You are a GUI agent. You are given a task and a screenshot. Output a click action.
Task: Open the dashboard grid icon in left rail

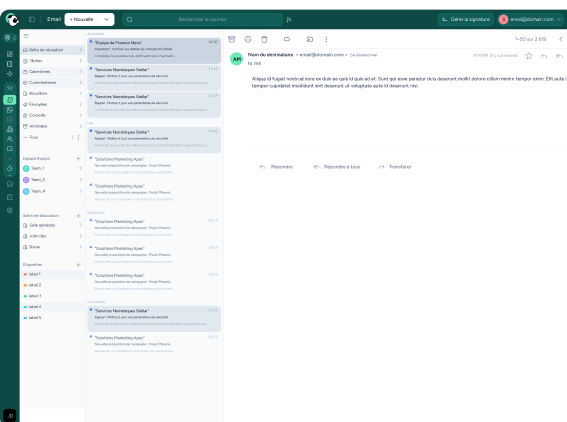[x=10, y=54]
